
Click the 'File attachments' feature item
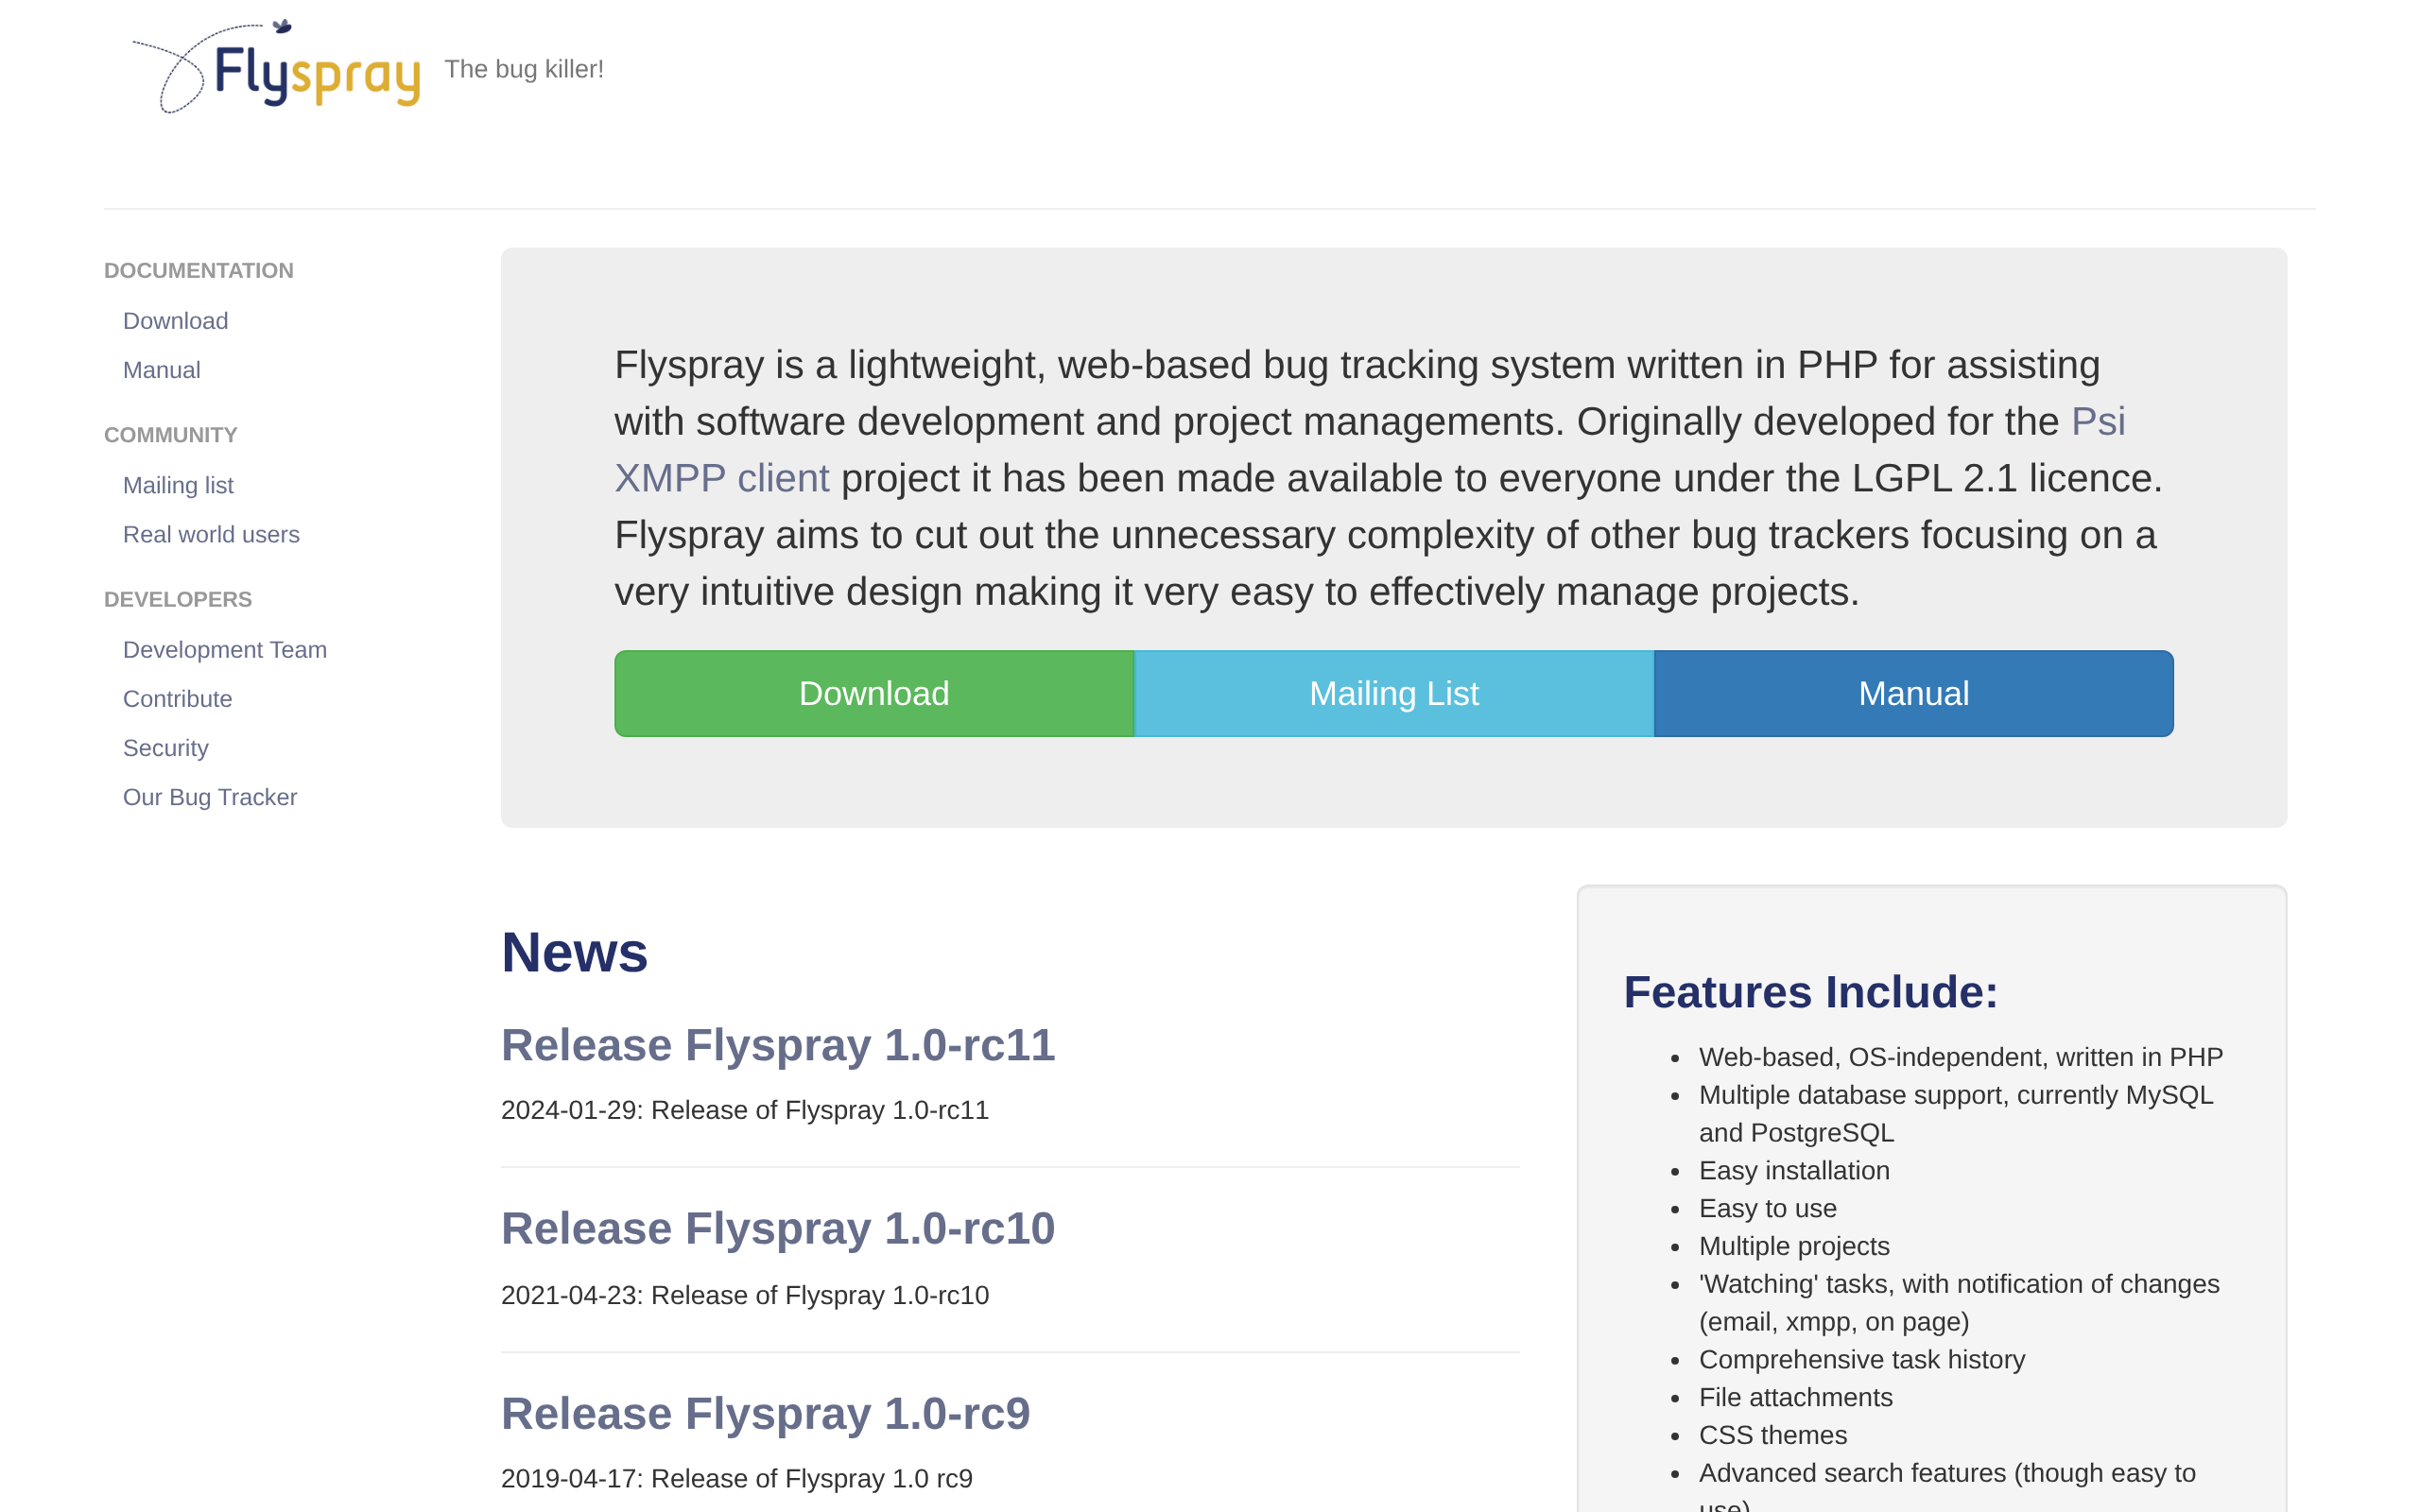(x=1796, y=1397)
